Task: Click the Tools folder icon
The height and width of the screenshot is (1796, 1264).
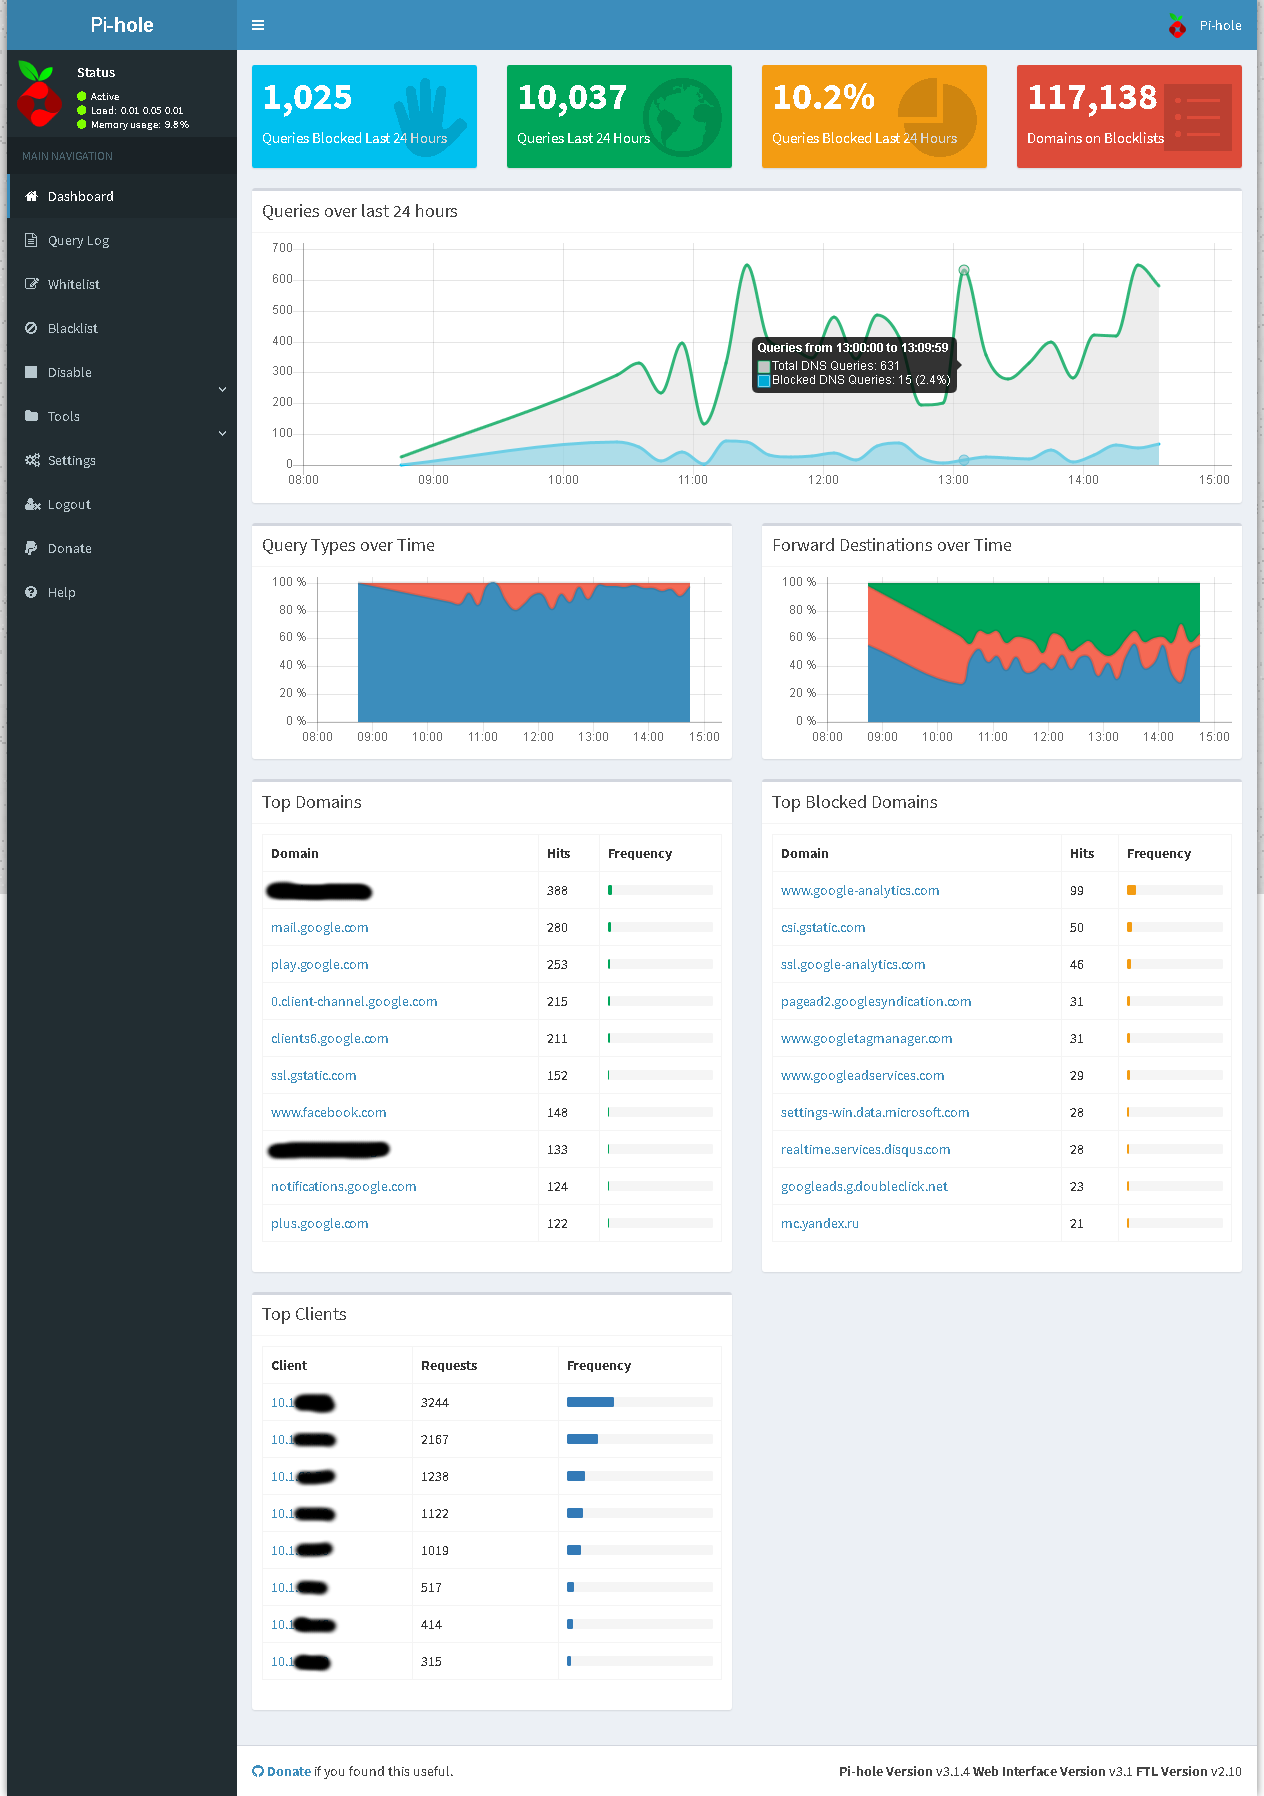Action: coord(31,416)
